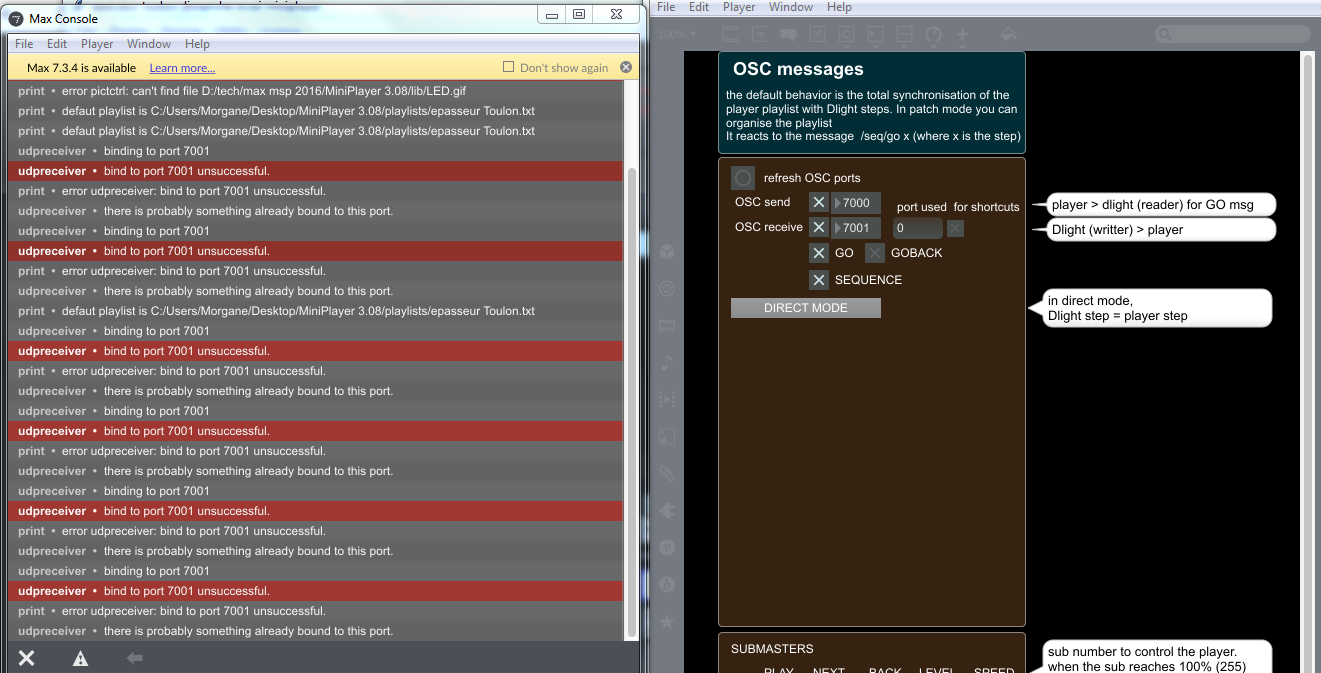
Task: Open the audio note icon in left sidebar
Action: pyautogui.click(x=667, y=362)
